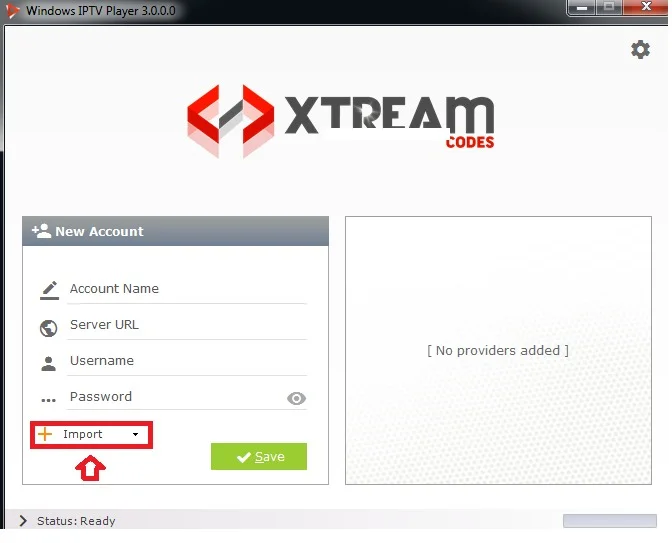The width and height of the screenshot is (672, 543).
Task: Click the add-user icon in New Account header
Action: 41,231
